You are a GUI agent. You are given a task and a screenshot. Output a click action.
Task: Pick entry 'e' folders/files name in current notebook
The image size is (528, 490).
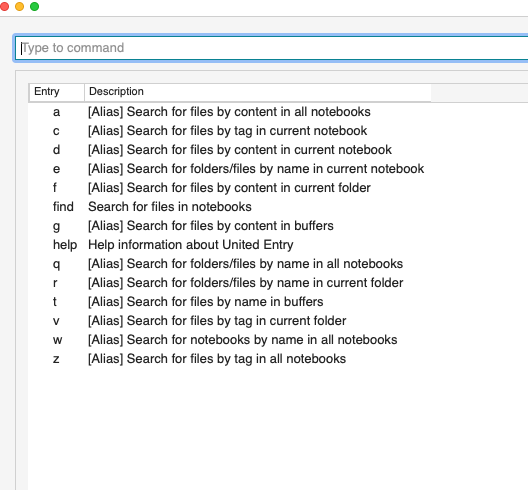click(278, 169)
